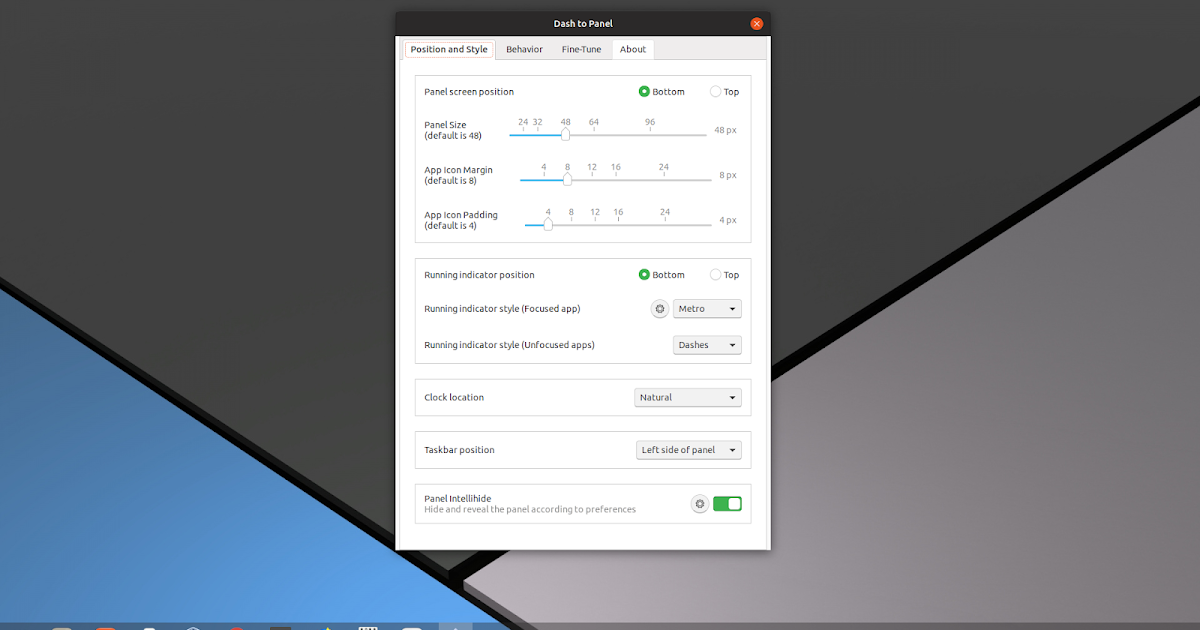Open the Taskbar position dropdown
This screenshot has height=630, width=1200.
(688, 449)
